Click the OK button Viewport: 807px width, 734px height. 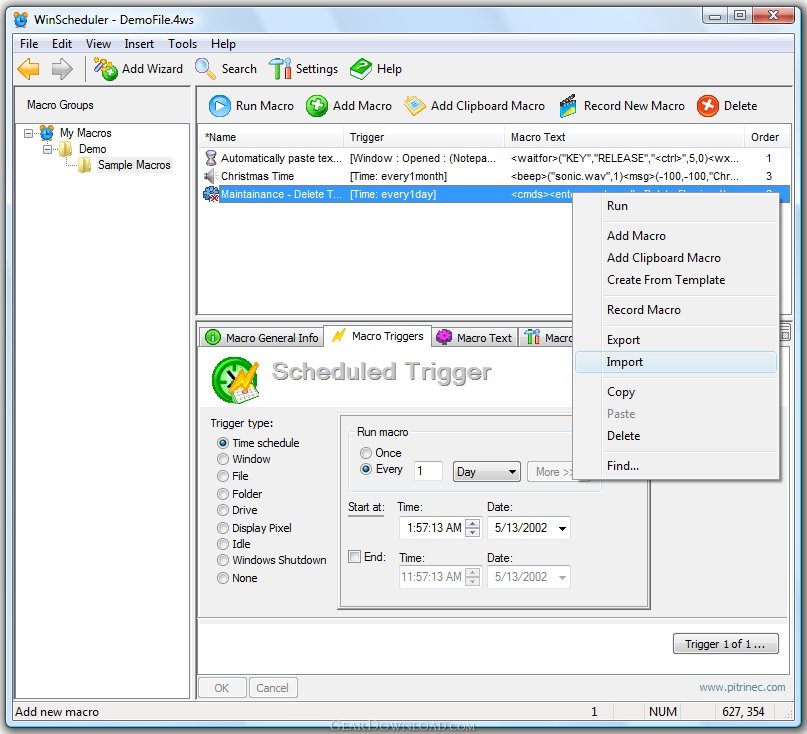point(221,688)
